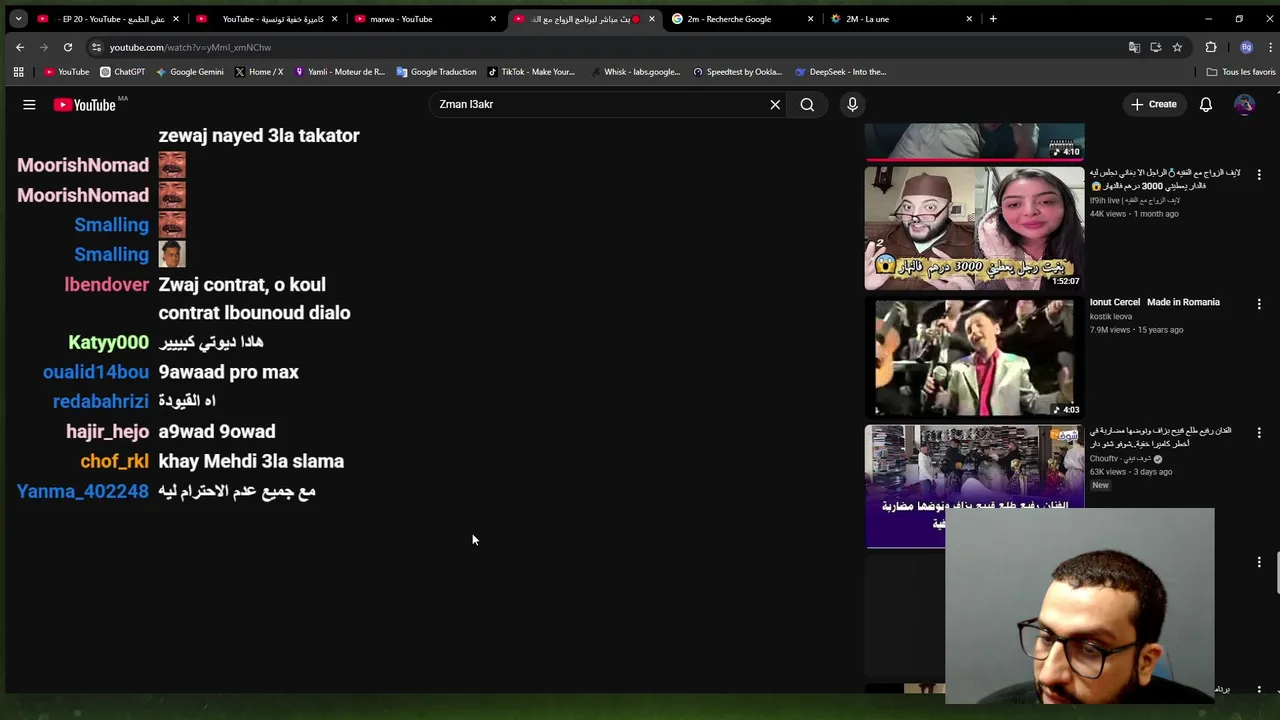Open the 'Home / X' bookmark
Viewport: 1280px width, 720px height.
point(259,72)
